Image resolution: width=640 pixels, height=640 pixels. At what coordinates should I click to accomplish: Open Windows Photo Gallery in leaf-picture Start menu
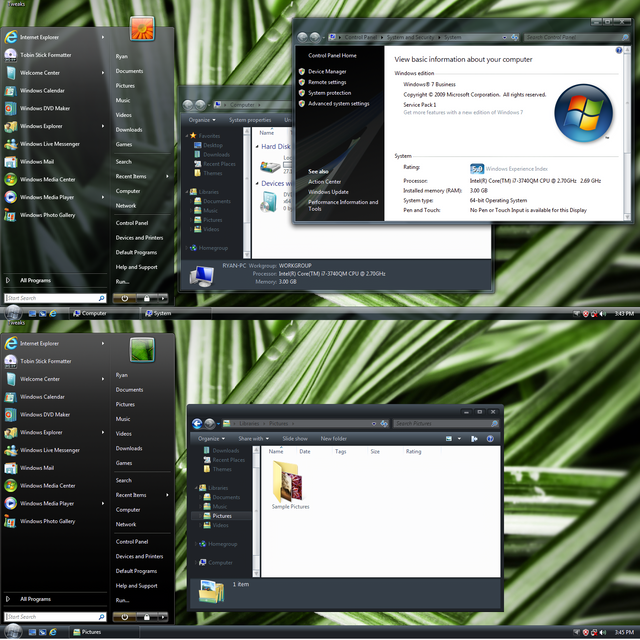[x=53, y=521]
